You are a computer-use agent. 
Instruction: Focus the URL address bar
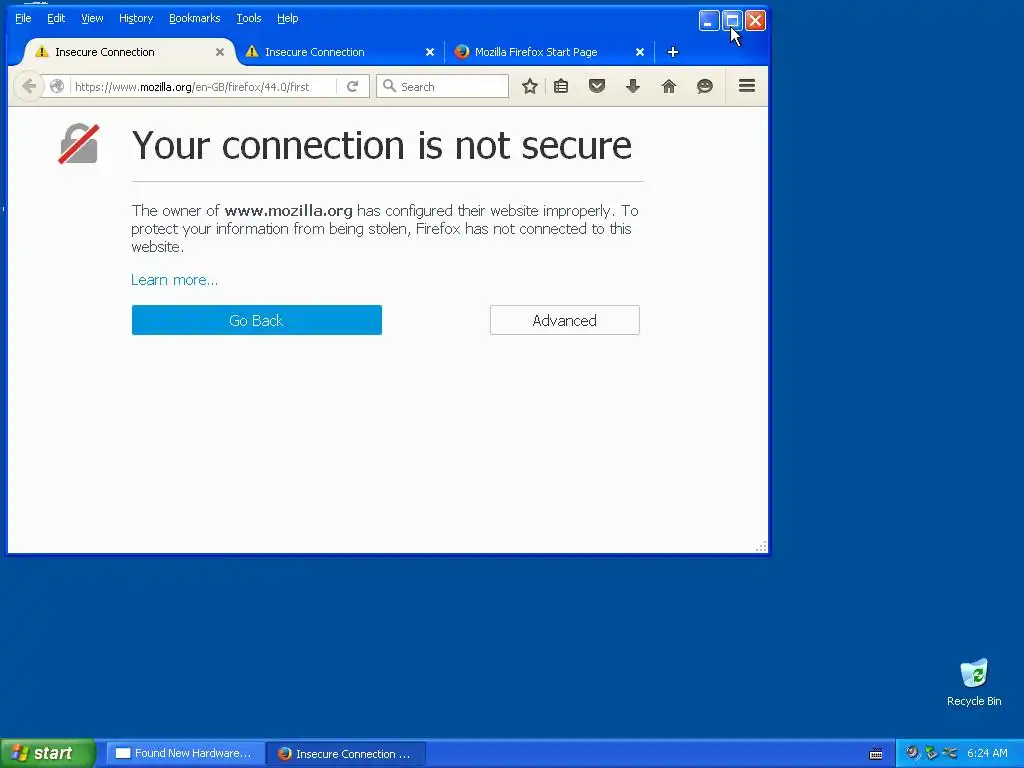tap(204, 86)
